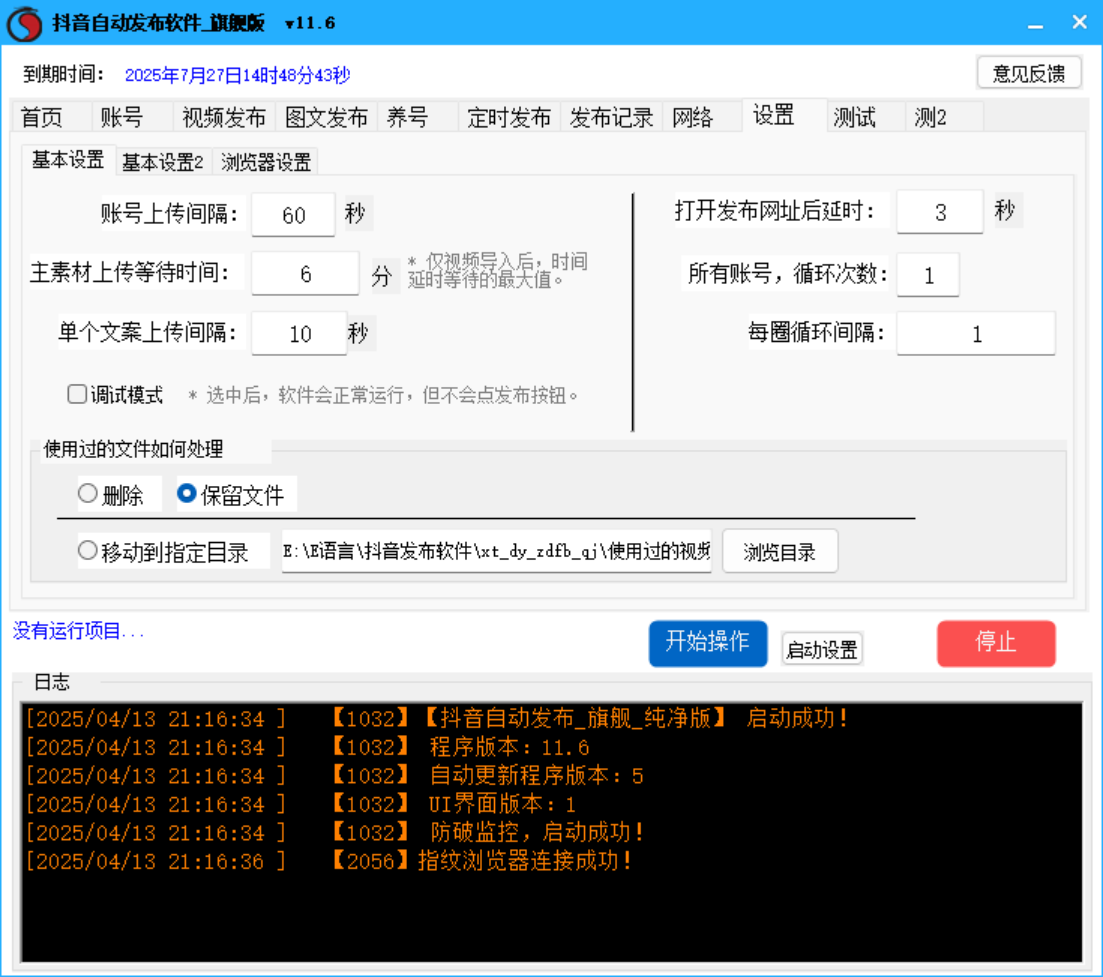Click the 主素材上传等待时间 field showing 6
This screenshot has width=1103, height=977.
(x=305, y=274)
